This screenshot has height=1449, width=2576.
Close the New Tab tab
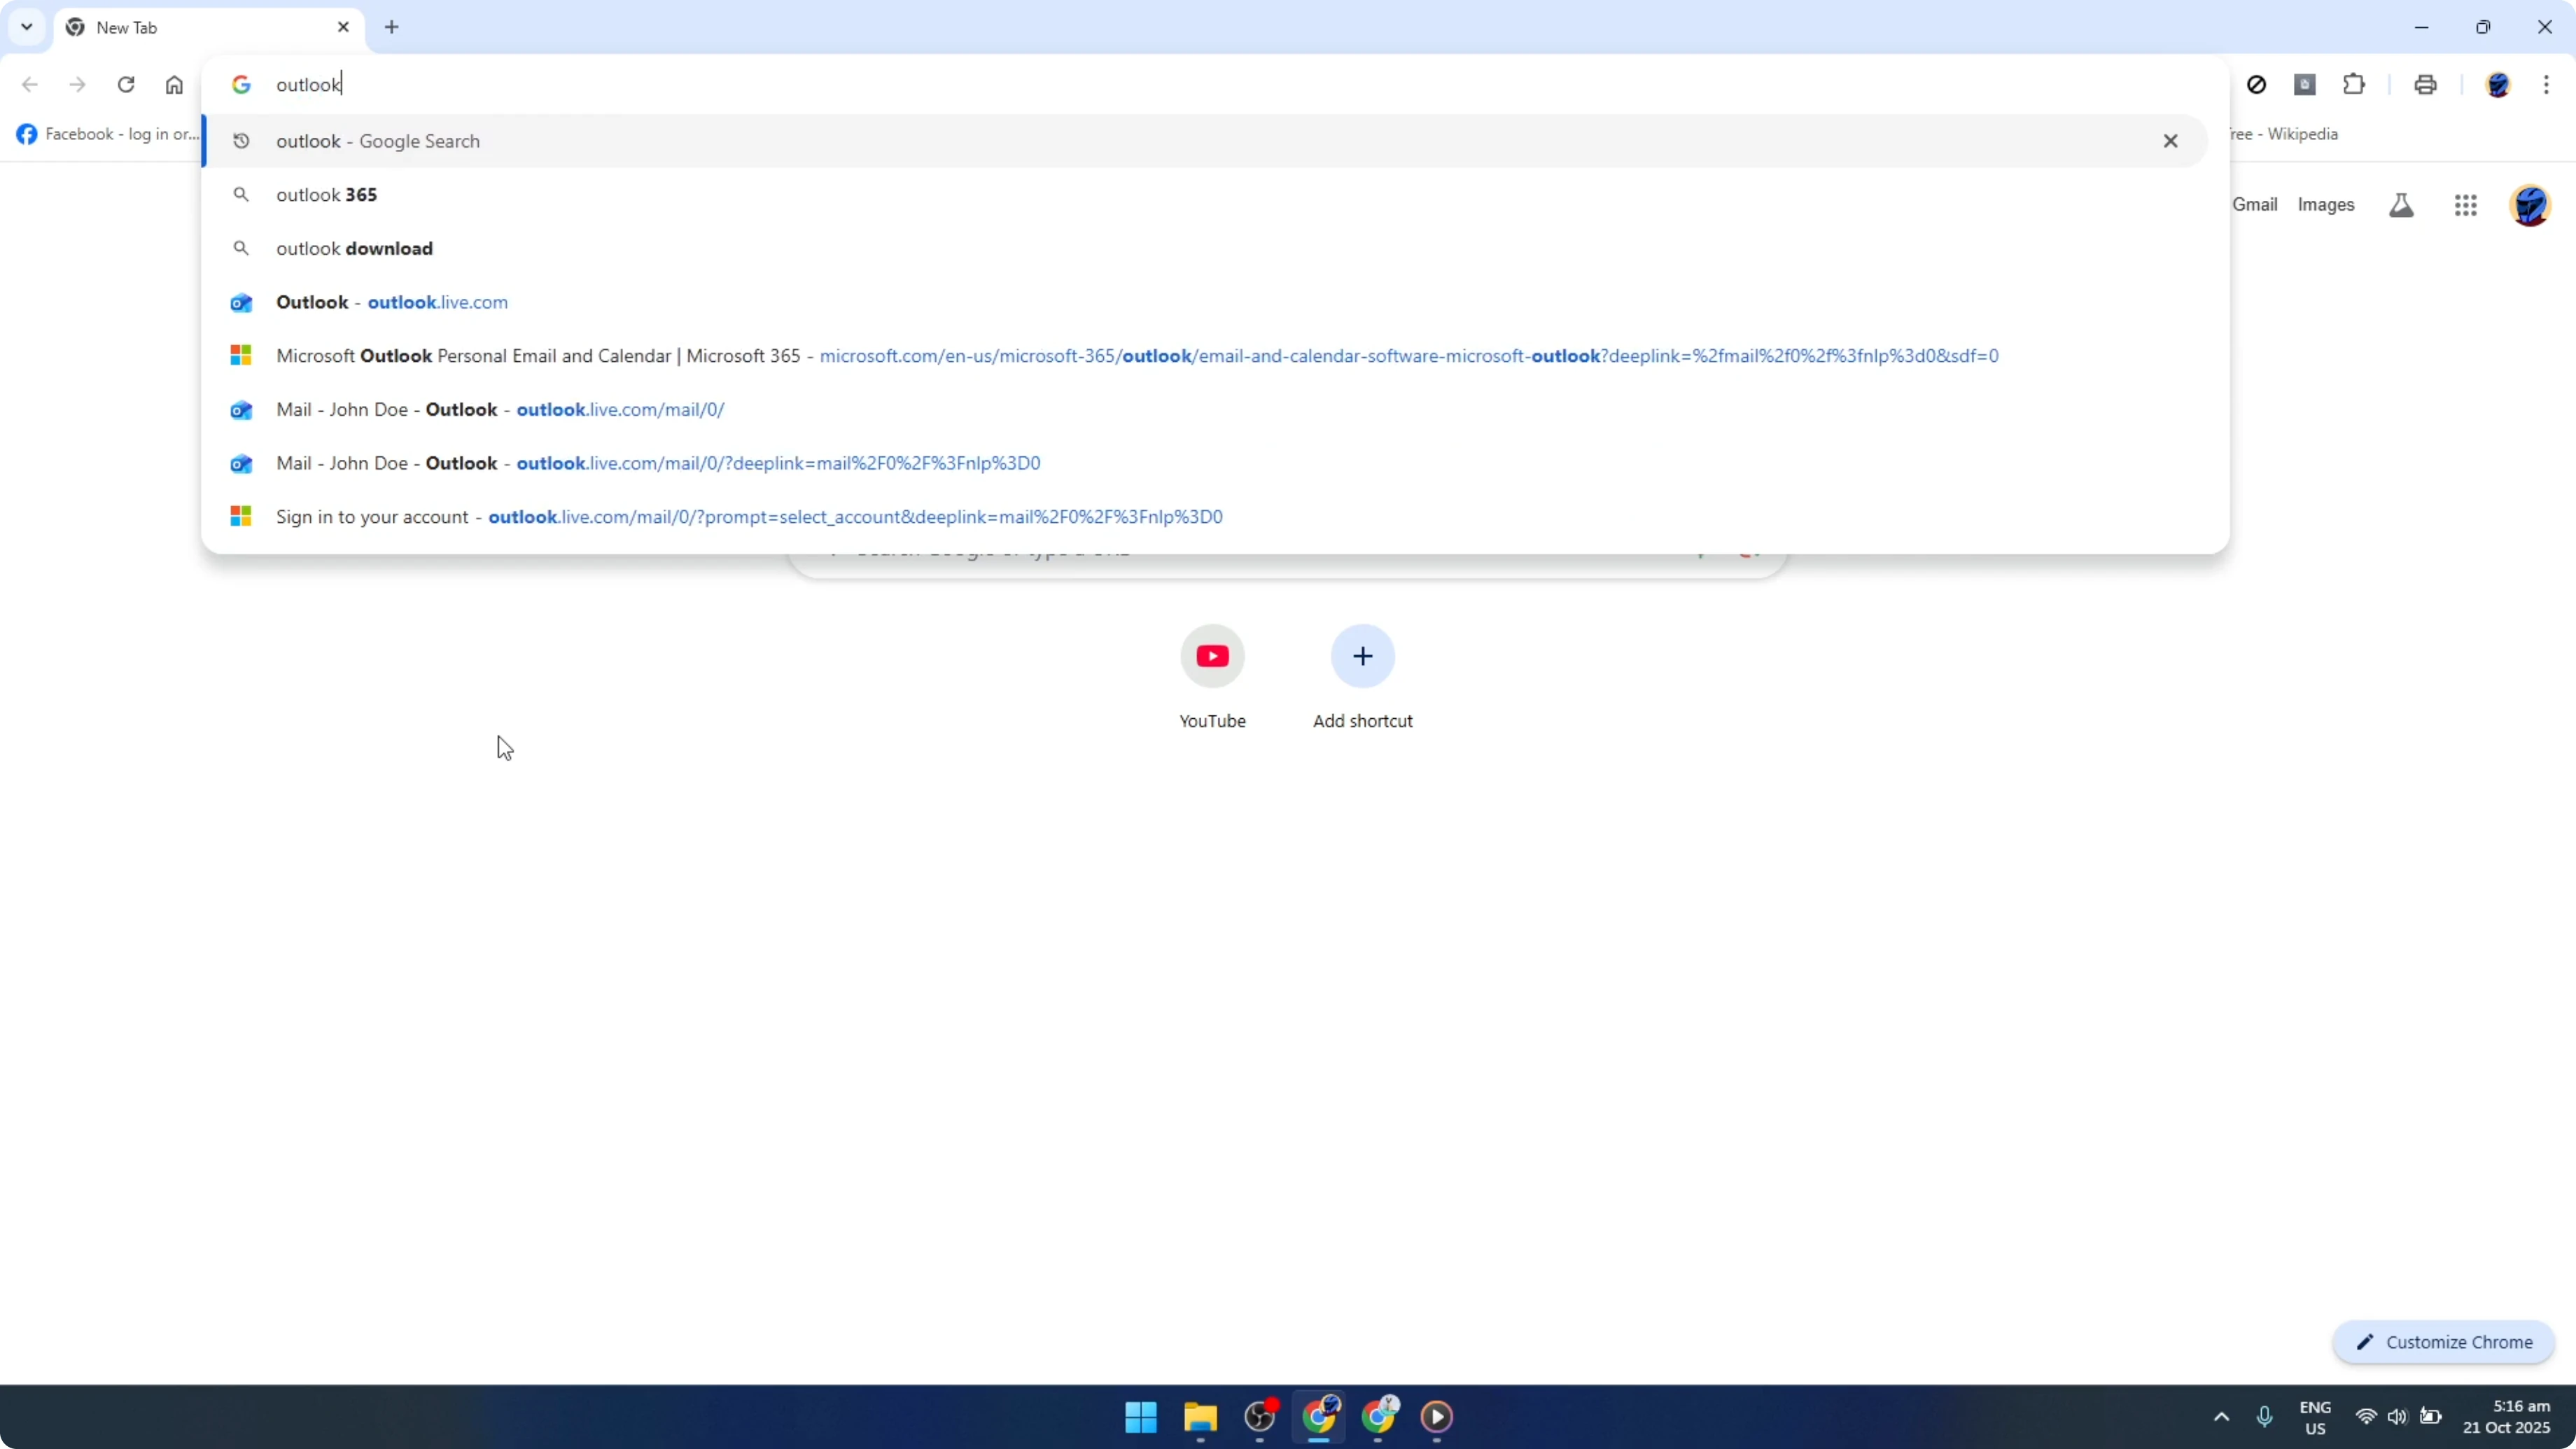pyautogui.click(x=343, y=27)
